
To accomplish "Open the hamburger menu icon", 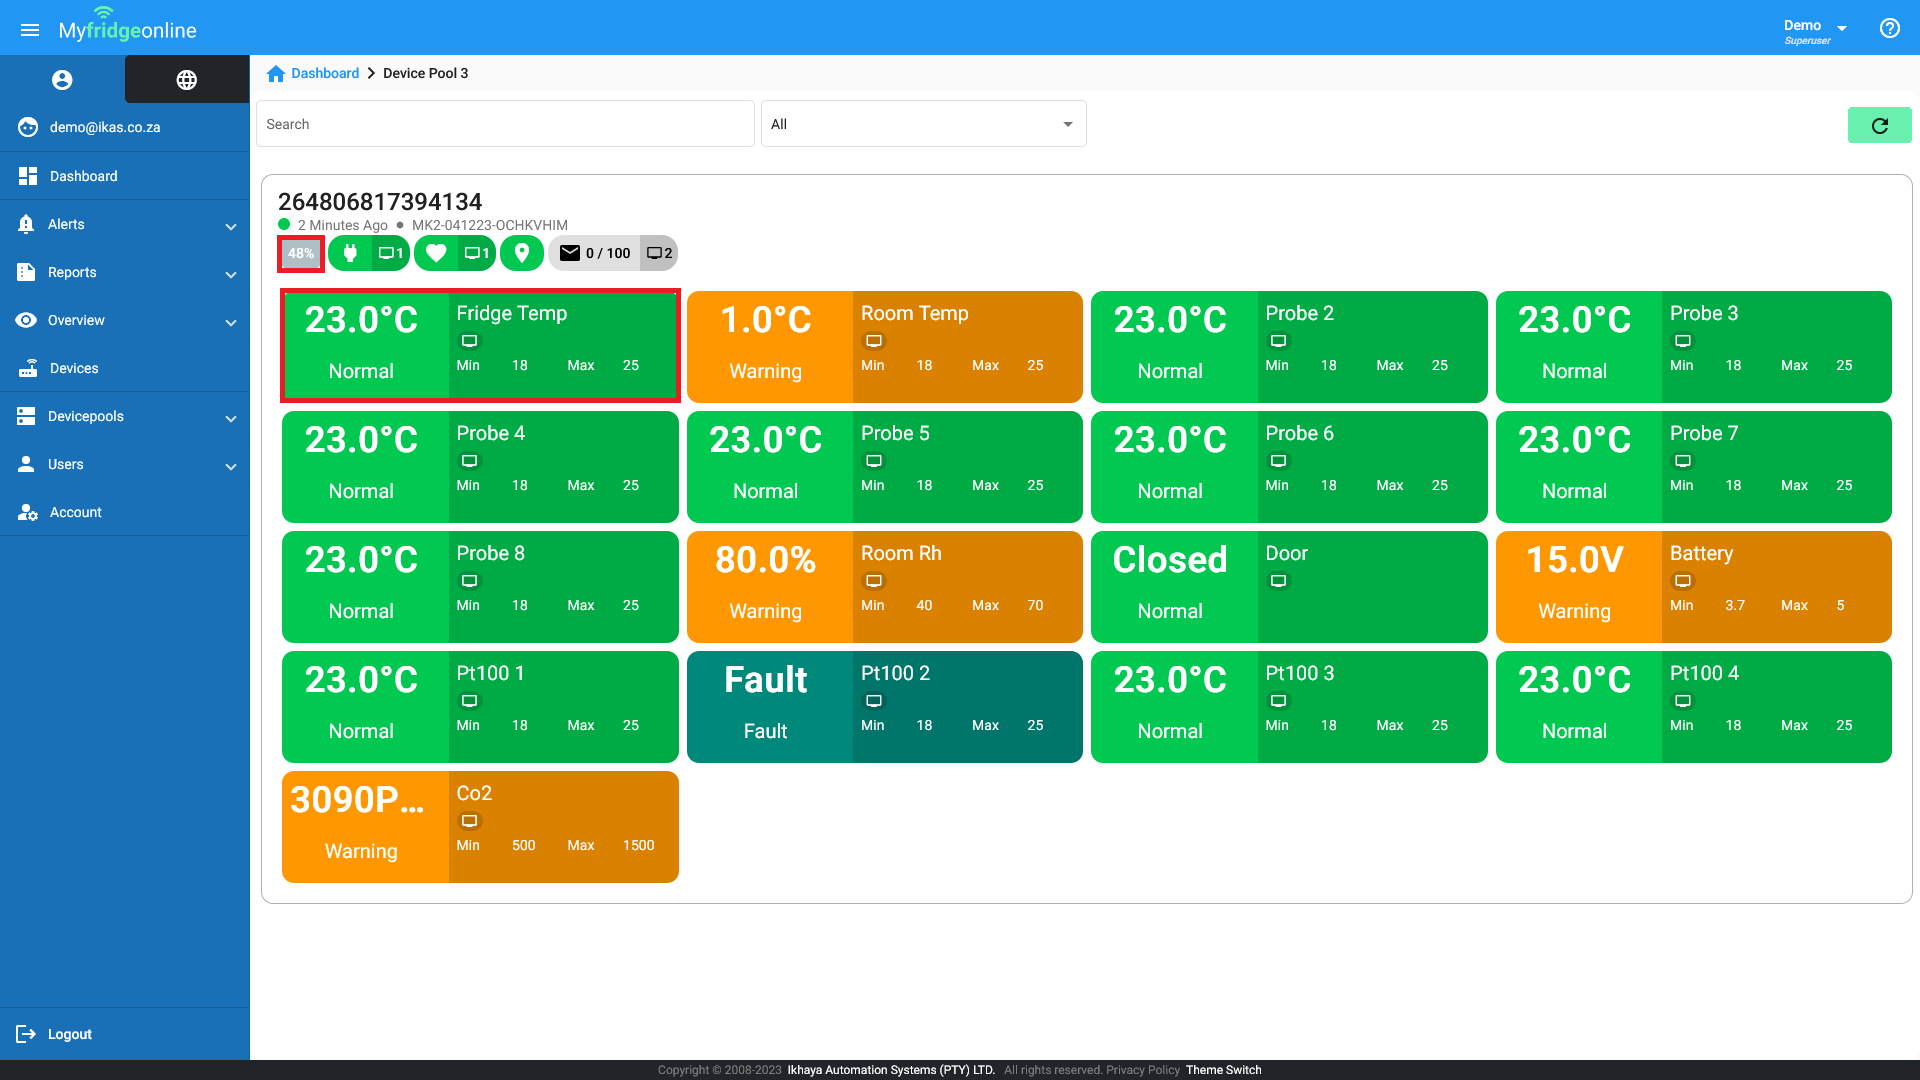I will (30, 30).
